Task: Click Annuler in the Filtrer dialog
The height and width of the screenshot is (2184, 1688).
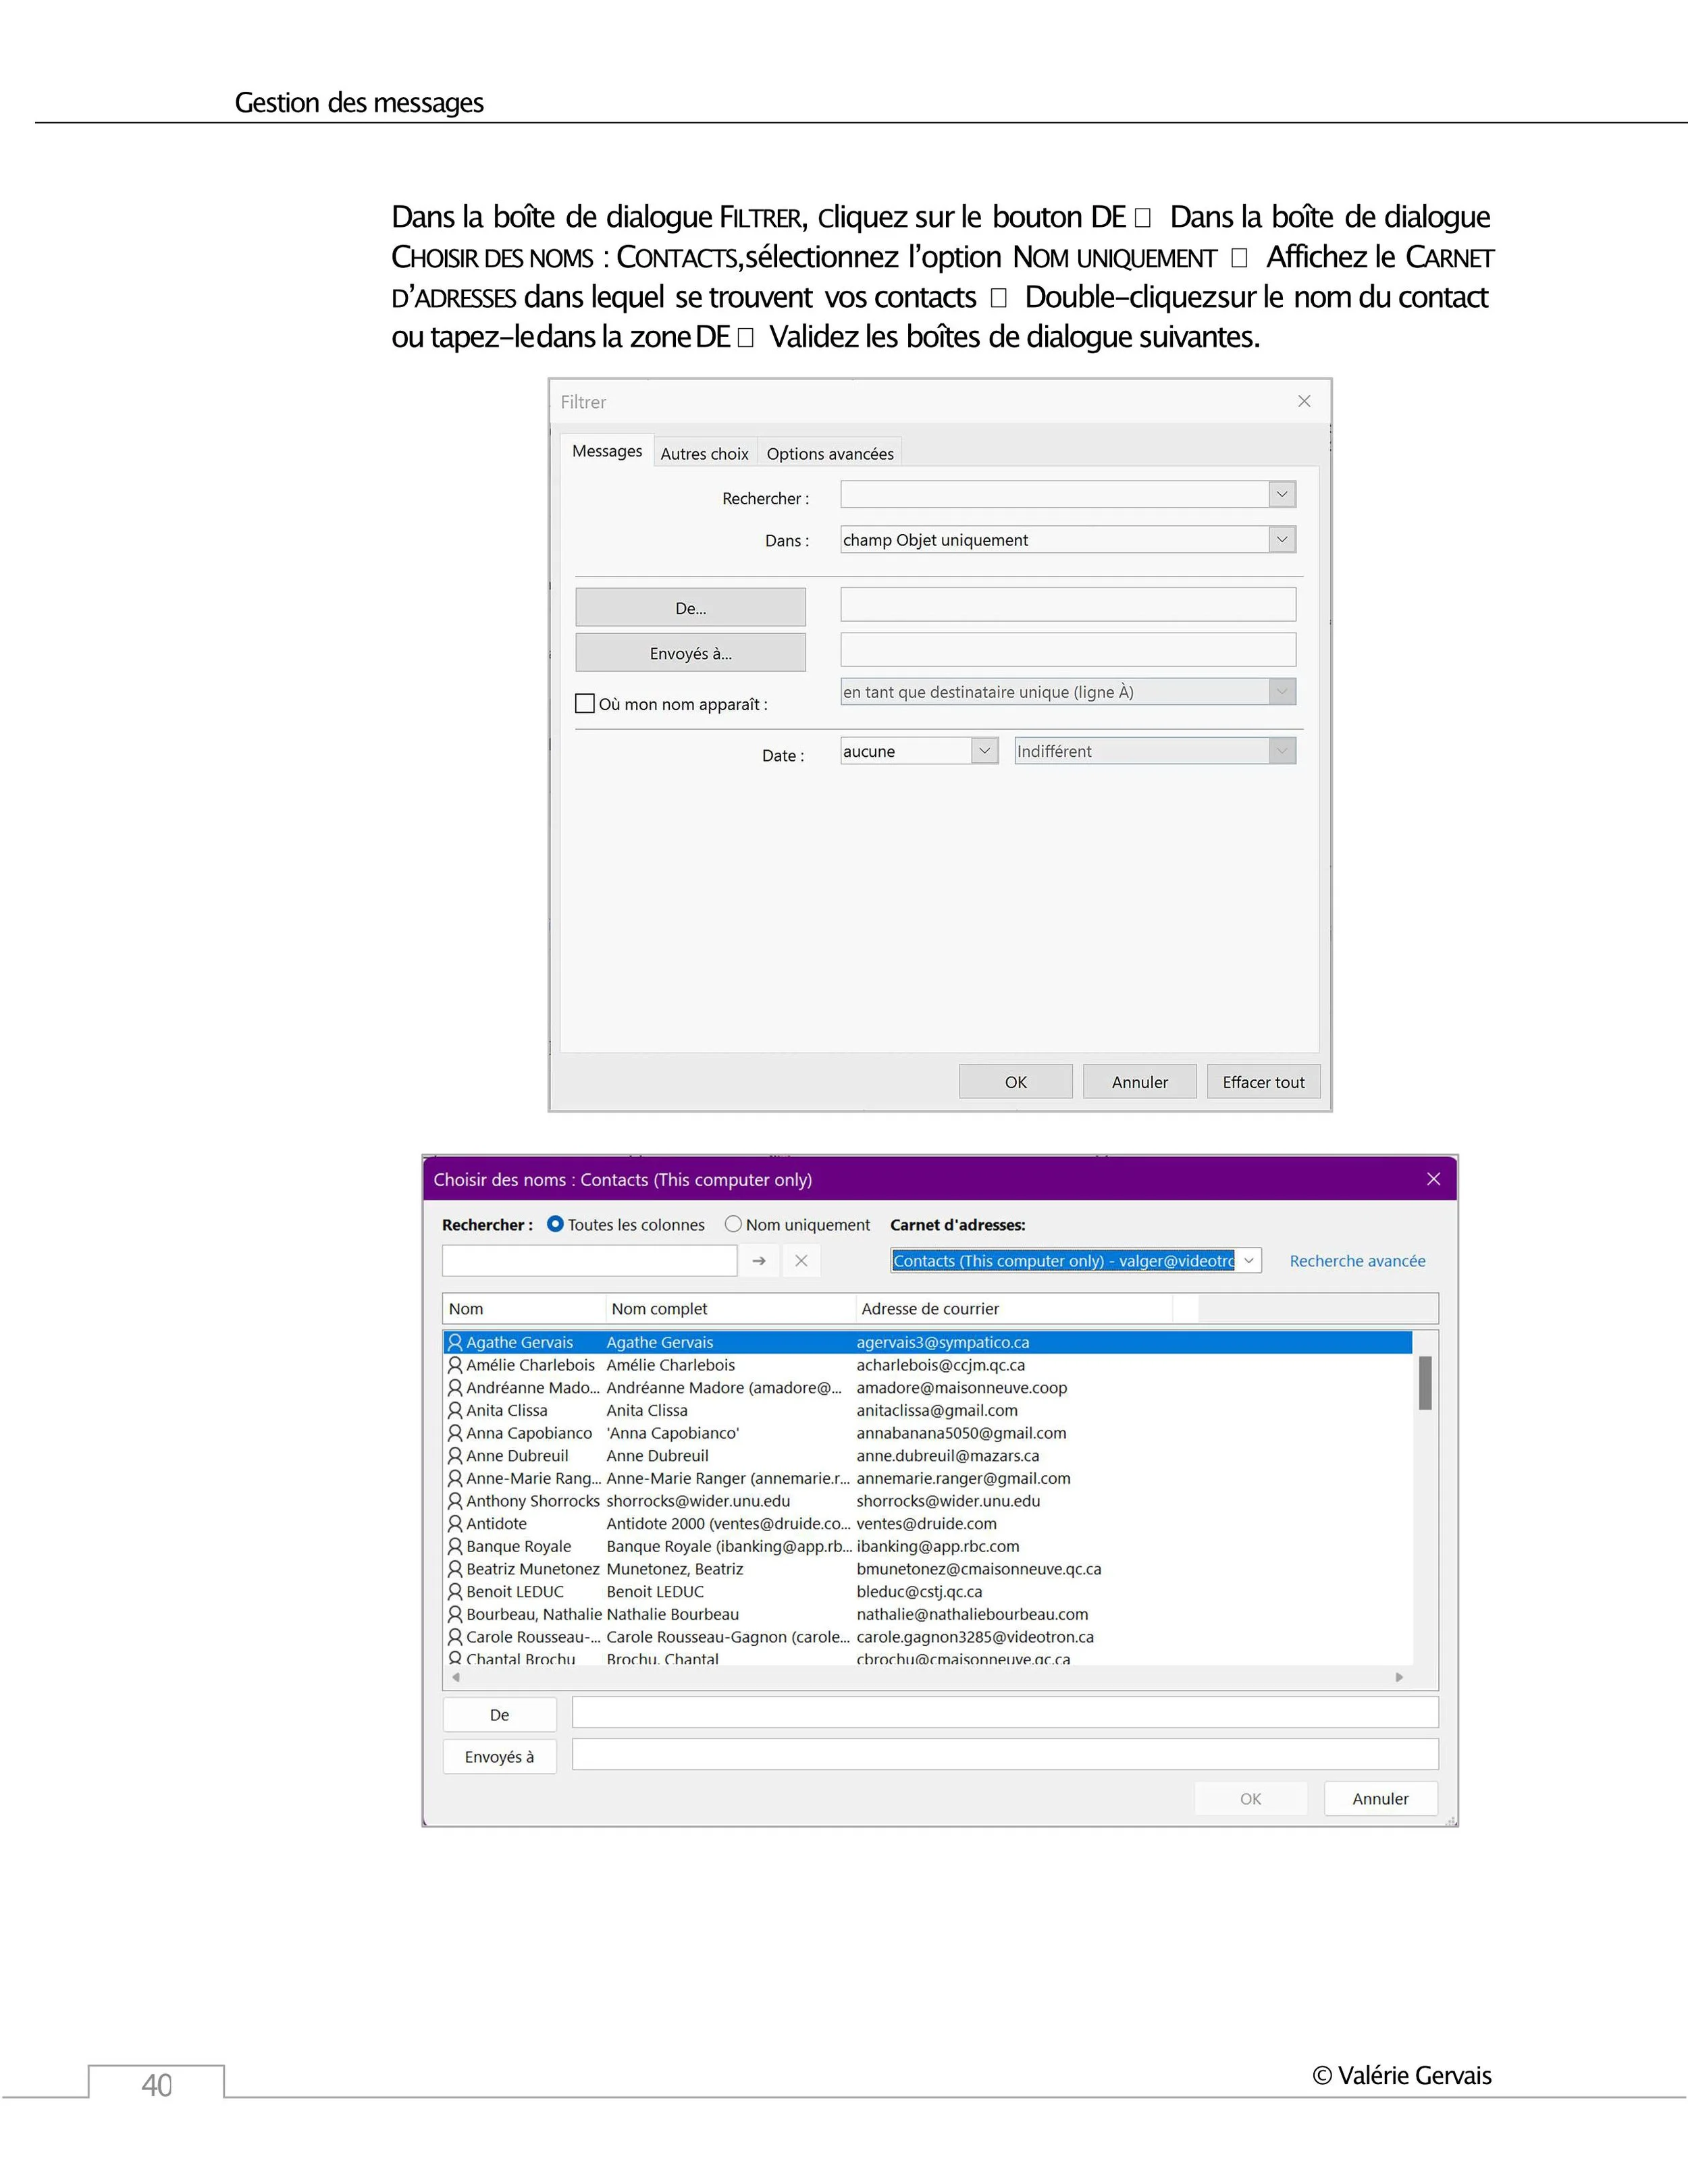Action: click(1140, 1081)
